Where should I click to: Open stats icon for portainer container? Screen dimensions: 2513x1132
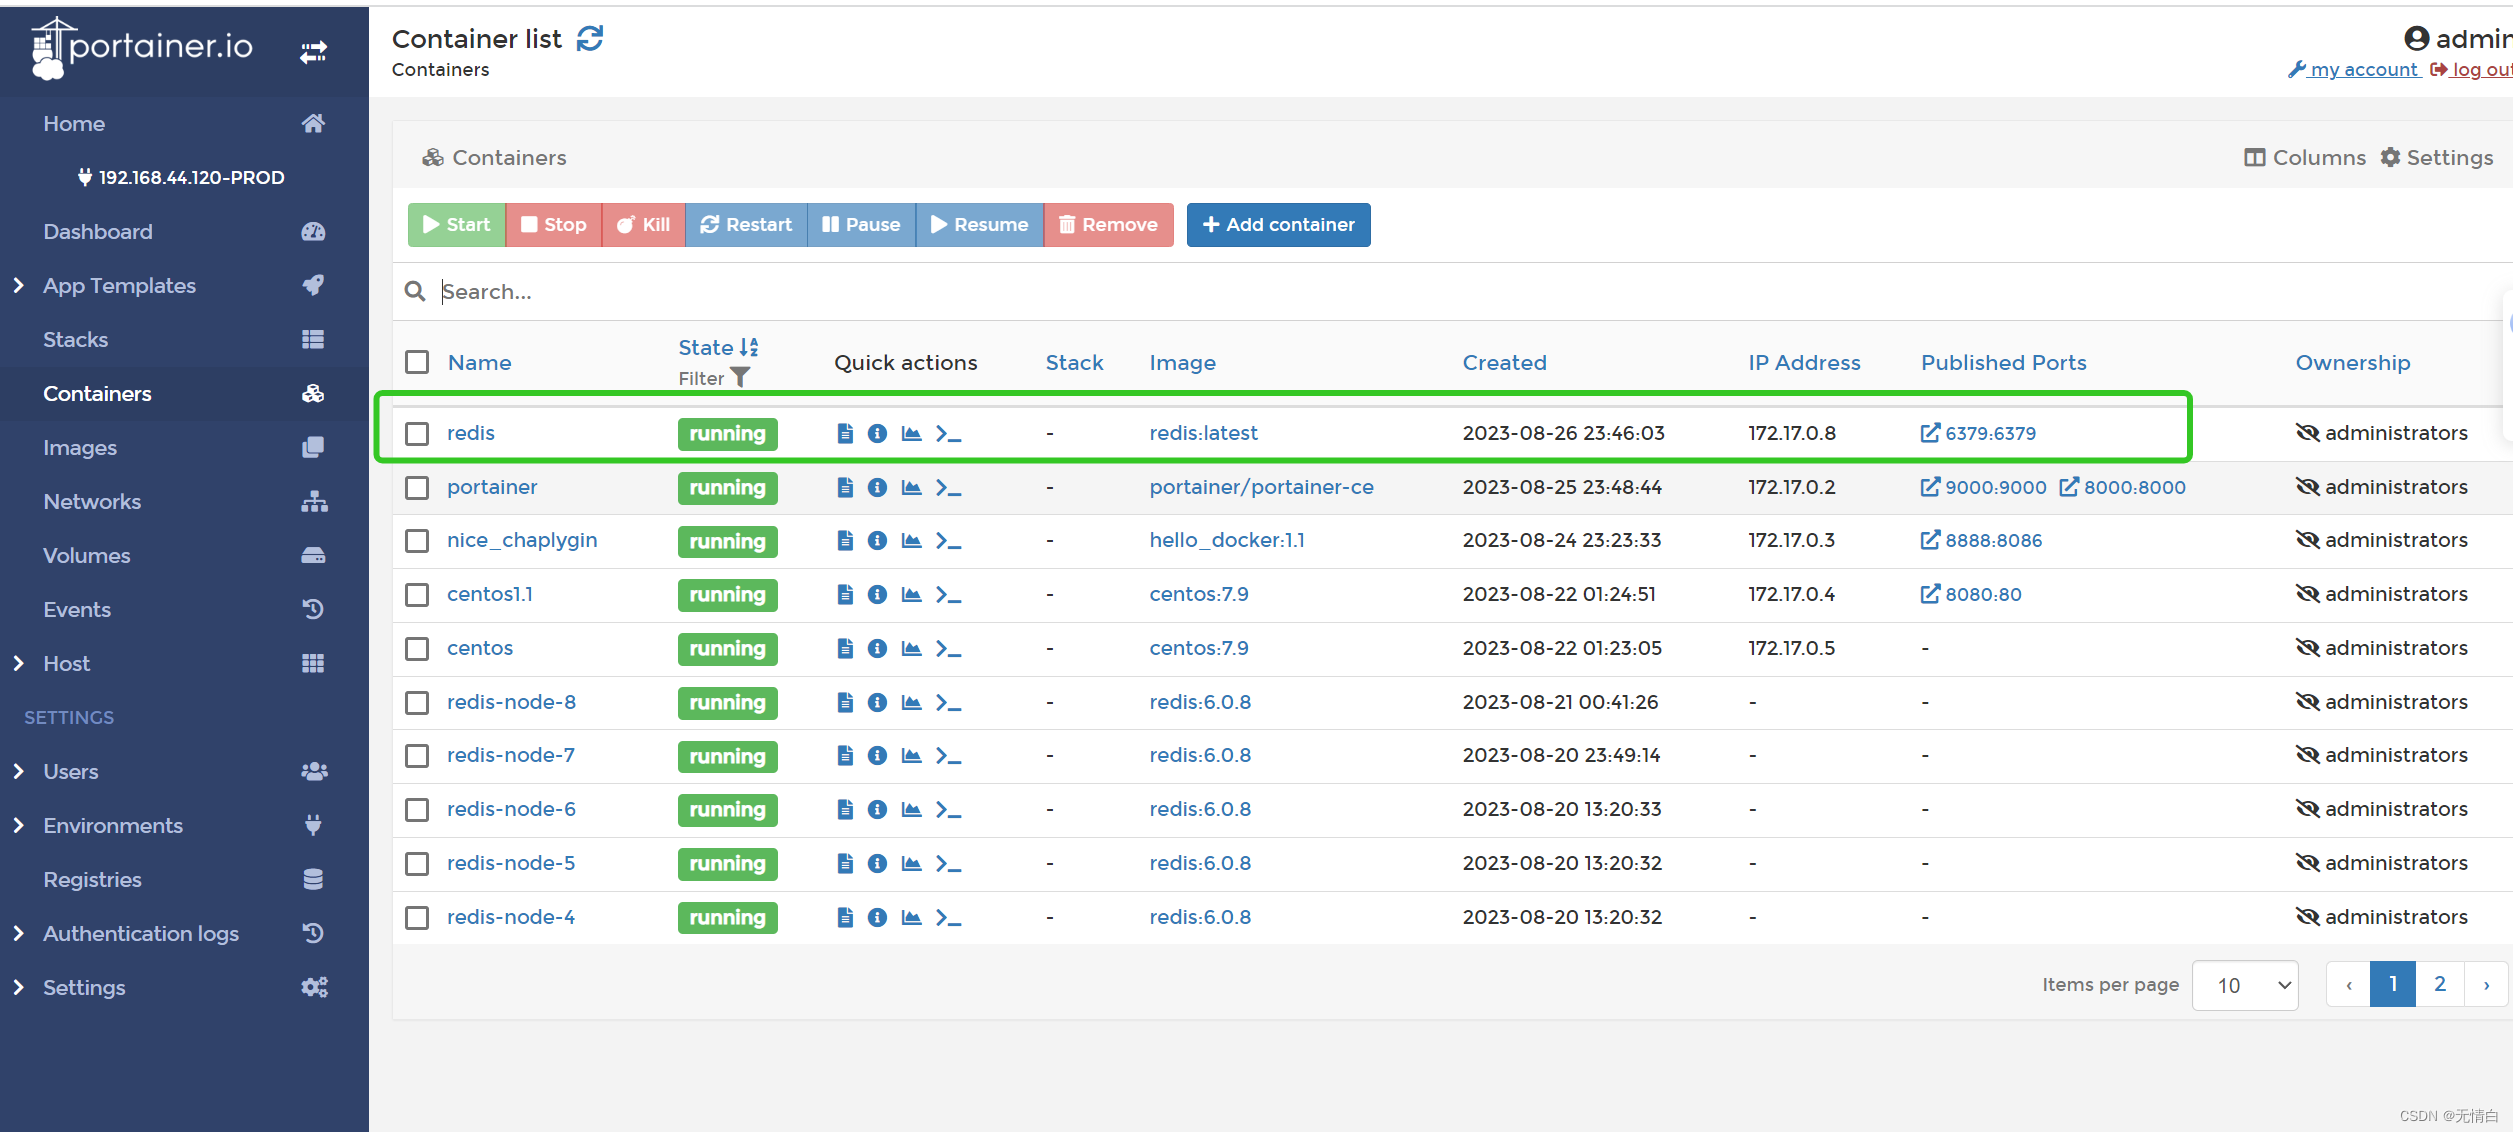[x=911, y=487]
